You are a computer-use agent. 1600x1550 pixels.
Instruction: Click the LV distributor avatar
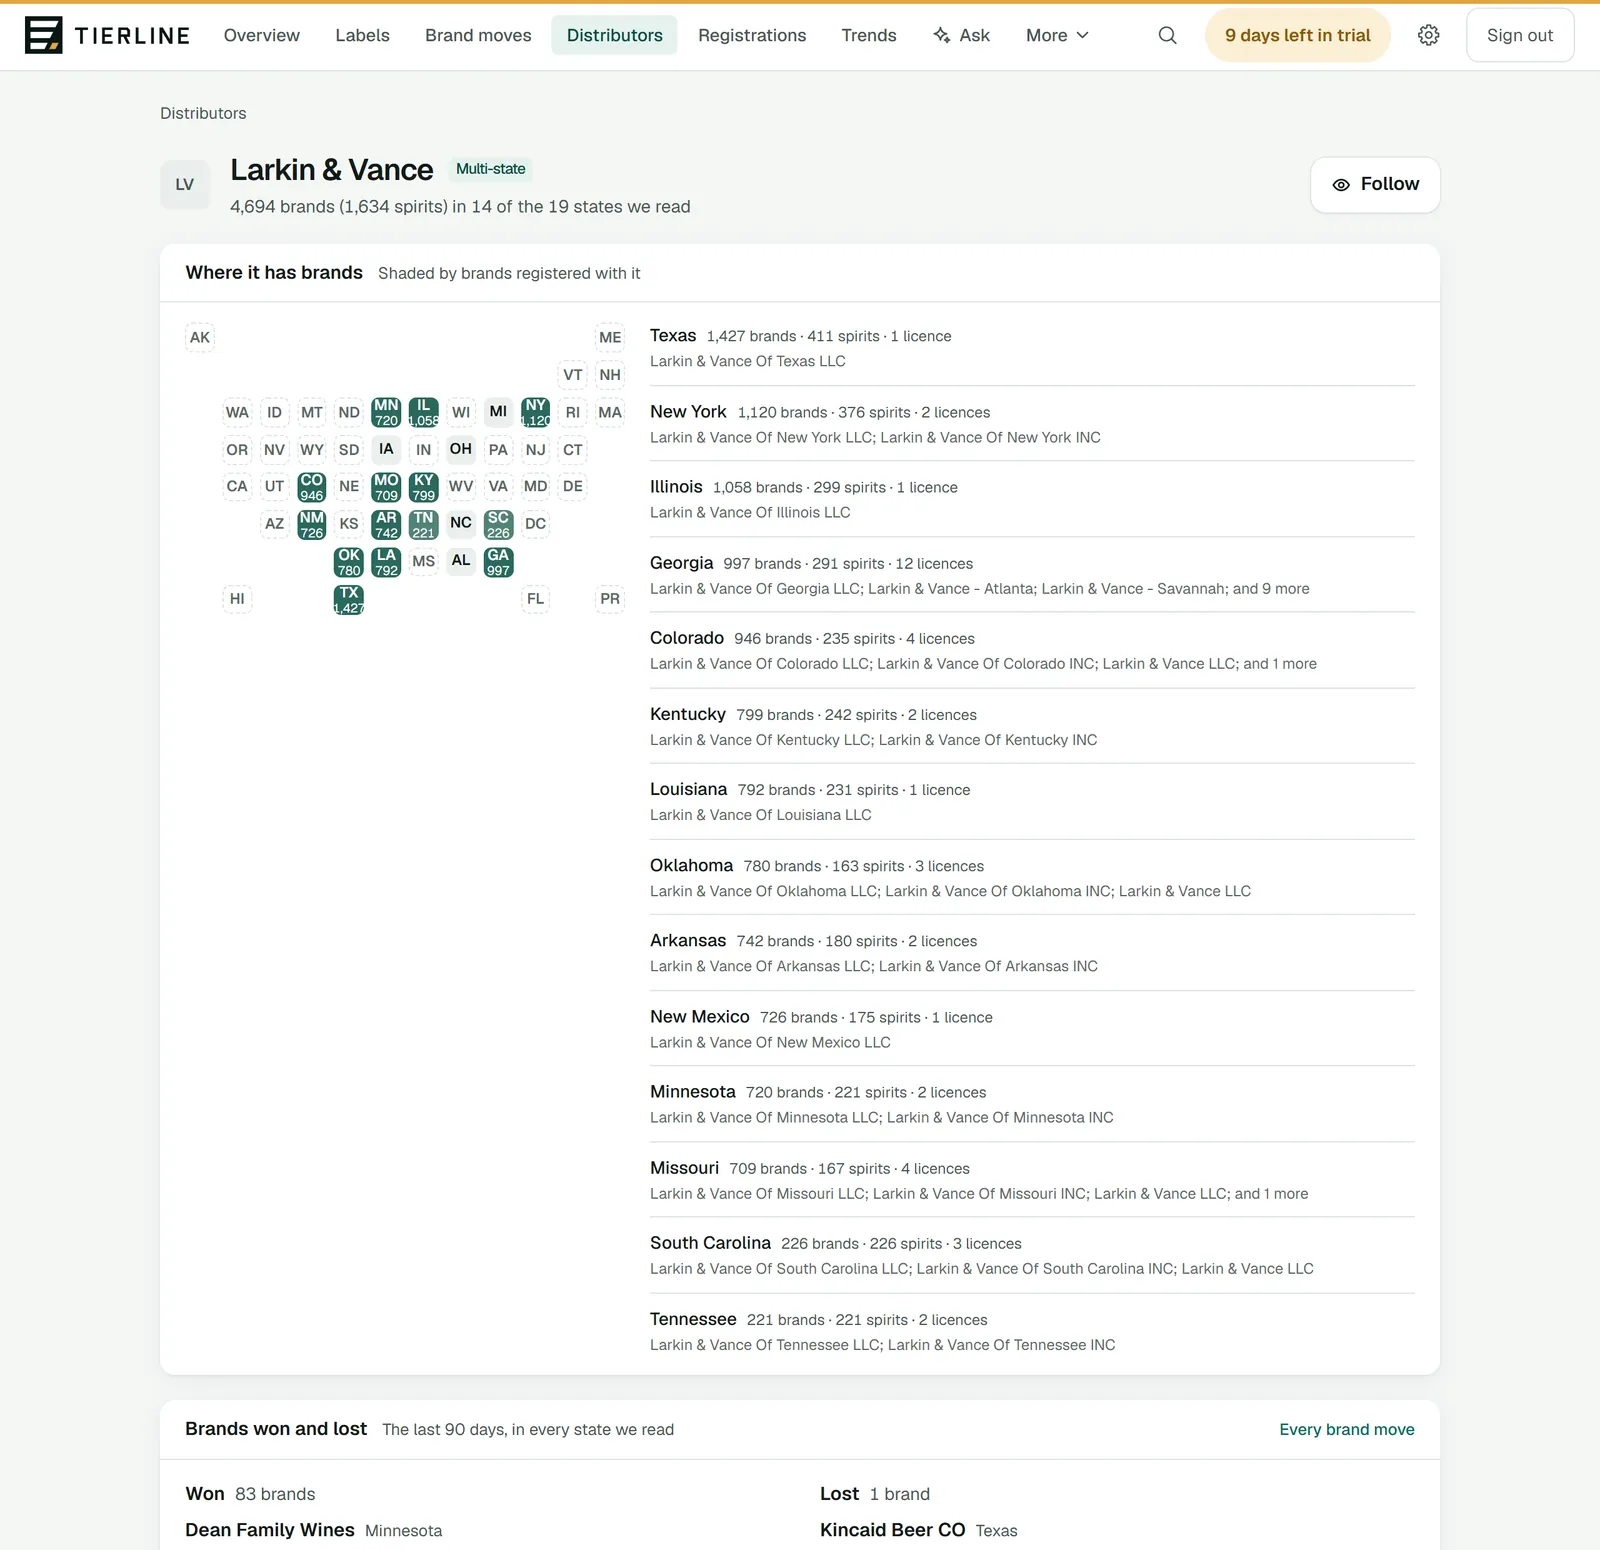(185, 184)
